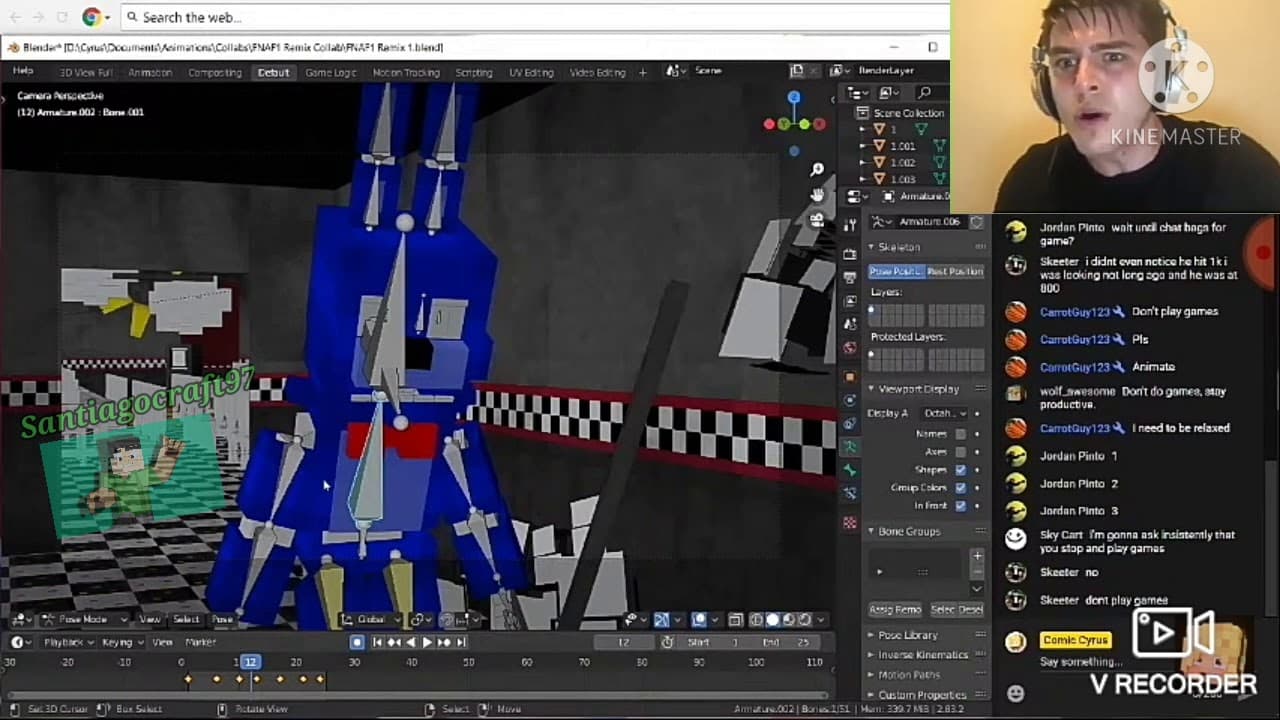Open the Texture properties tab icon
Viewport: 1280px width, 720px height.
pyautogui.click(x=851, y=522)
